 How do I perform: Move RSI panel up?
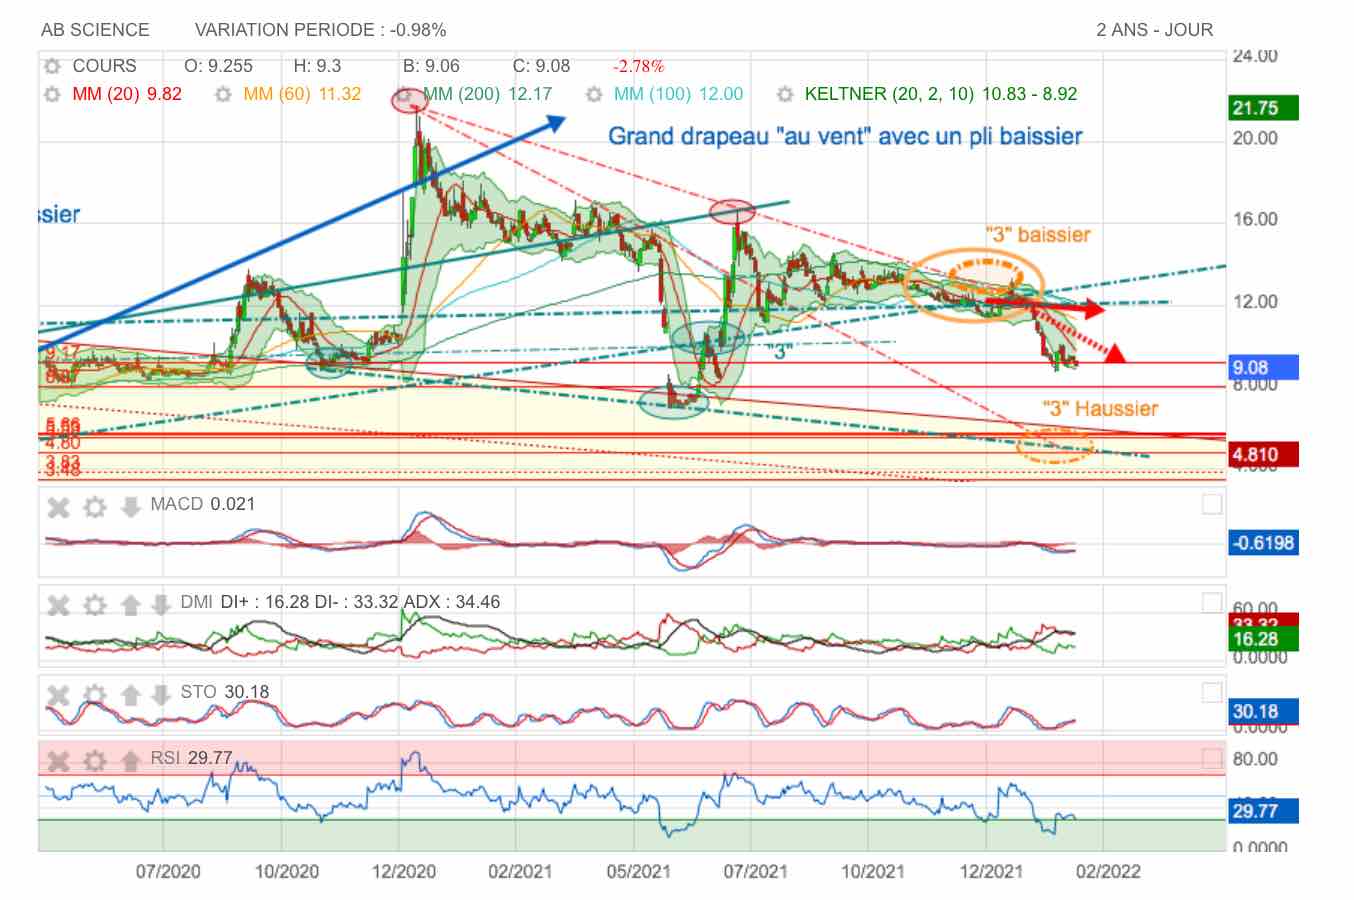click(130, 761)
